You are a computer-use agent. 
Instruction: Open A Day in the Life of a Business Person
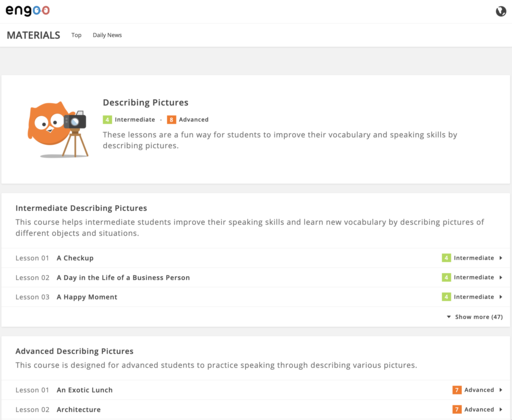[123, 278]
